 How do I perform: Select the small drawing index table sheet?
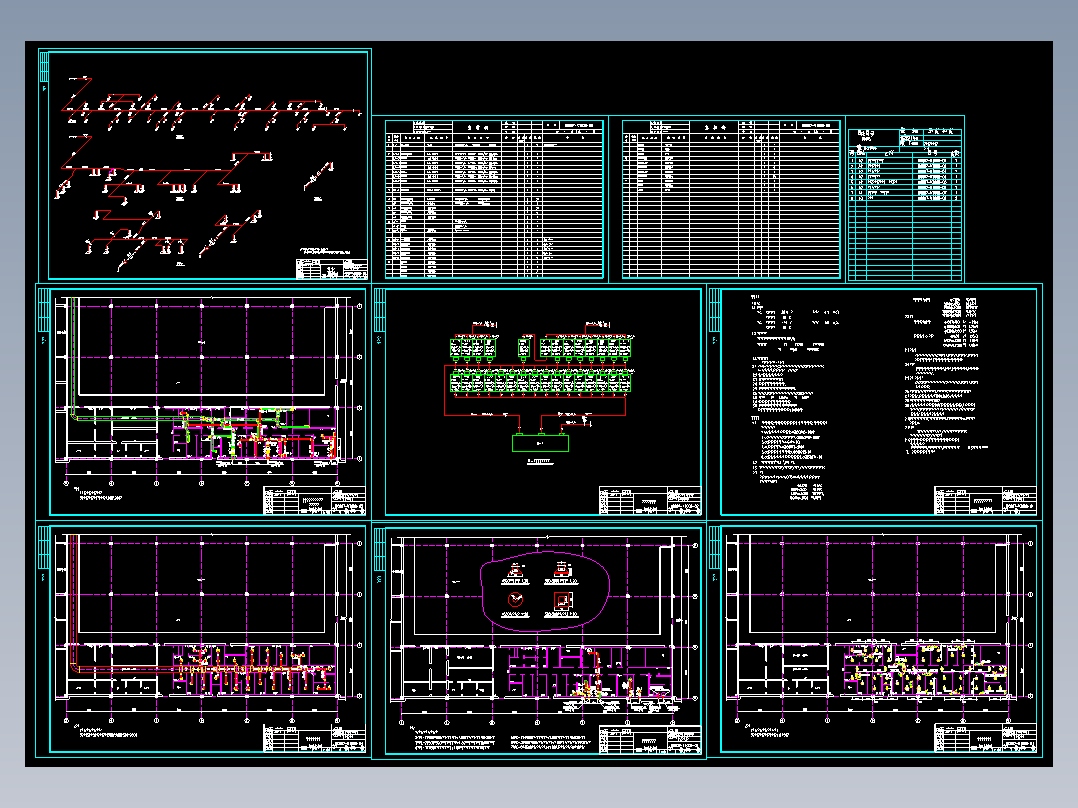click(905, 199)
